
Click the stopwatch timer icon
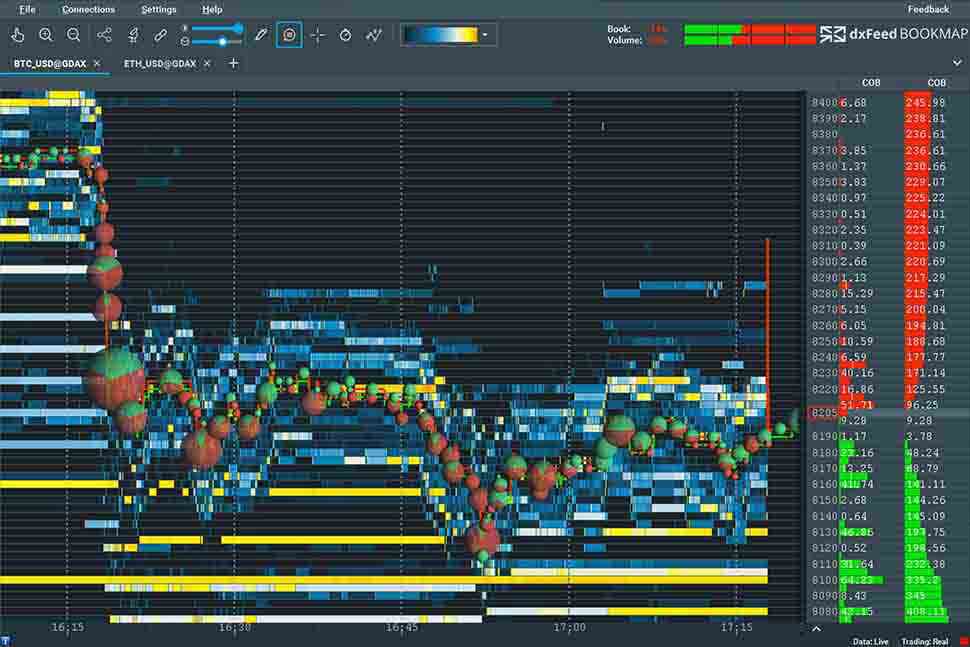click(345, 35)
